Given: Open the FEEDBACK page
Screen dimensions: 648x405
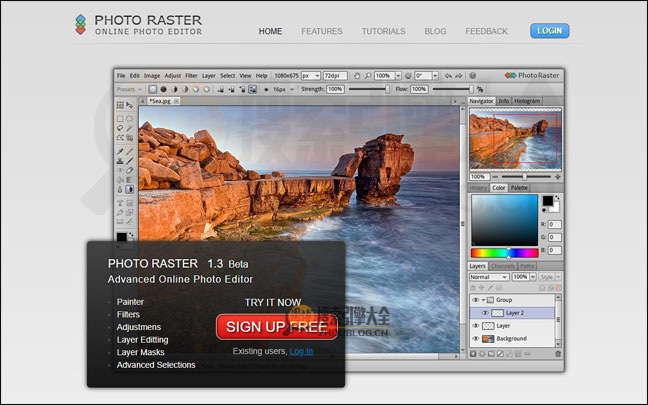Looking at the screenshot, I should [x=486, y=31].
